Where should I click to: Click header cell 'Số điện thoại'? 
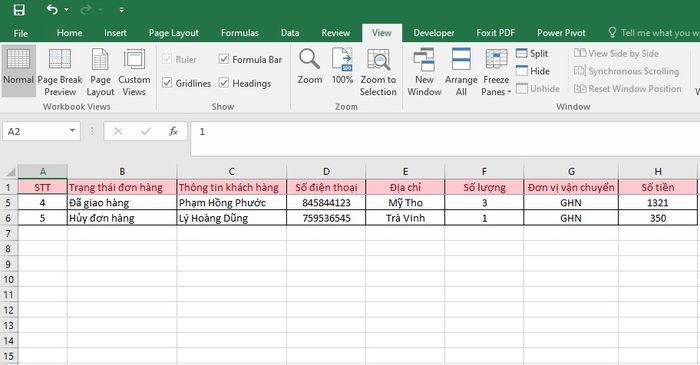pyautogui.click(x=326, y=187)
